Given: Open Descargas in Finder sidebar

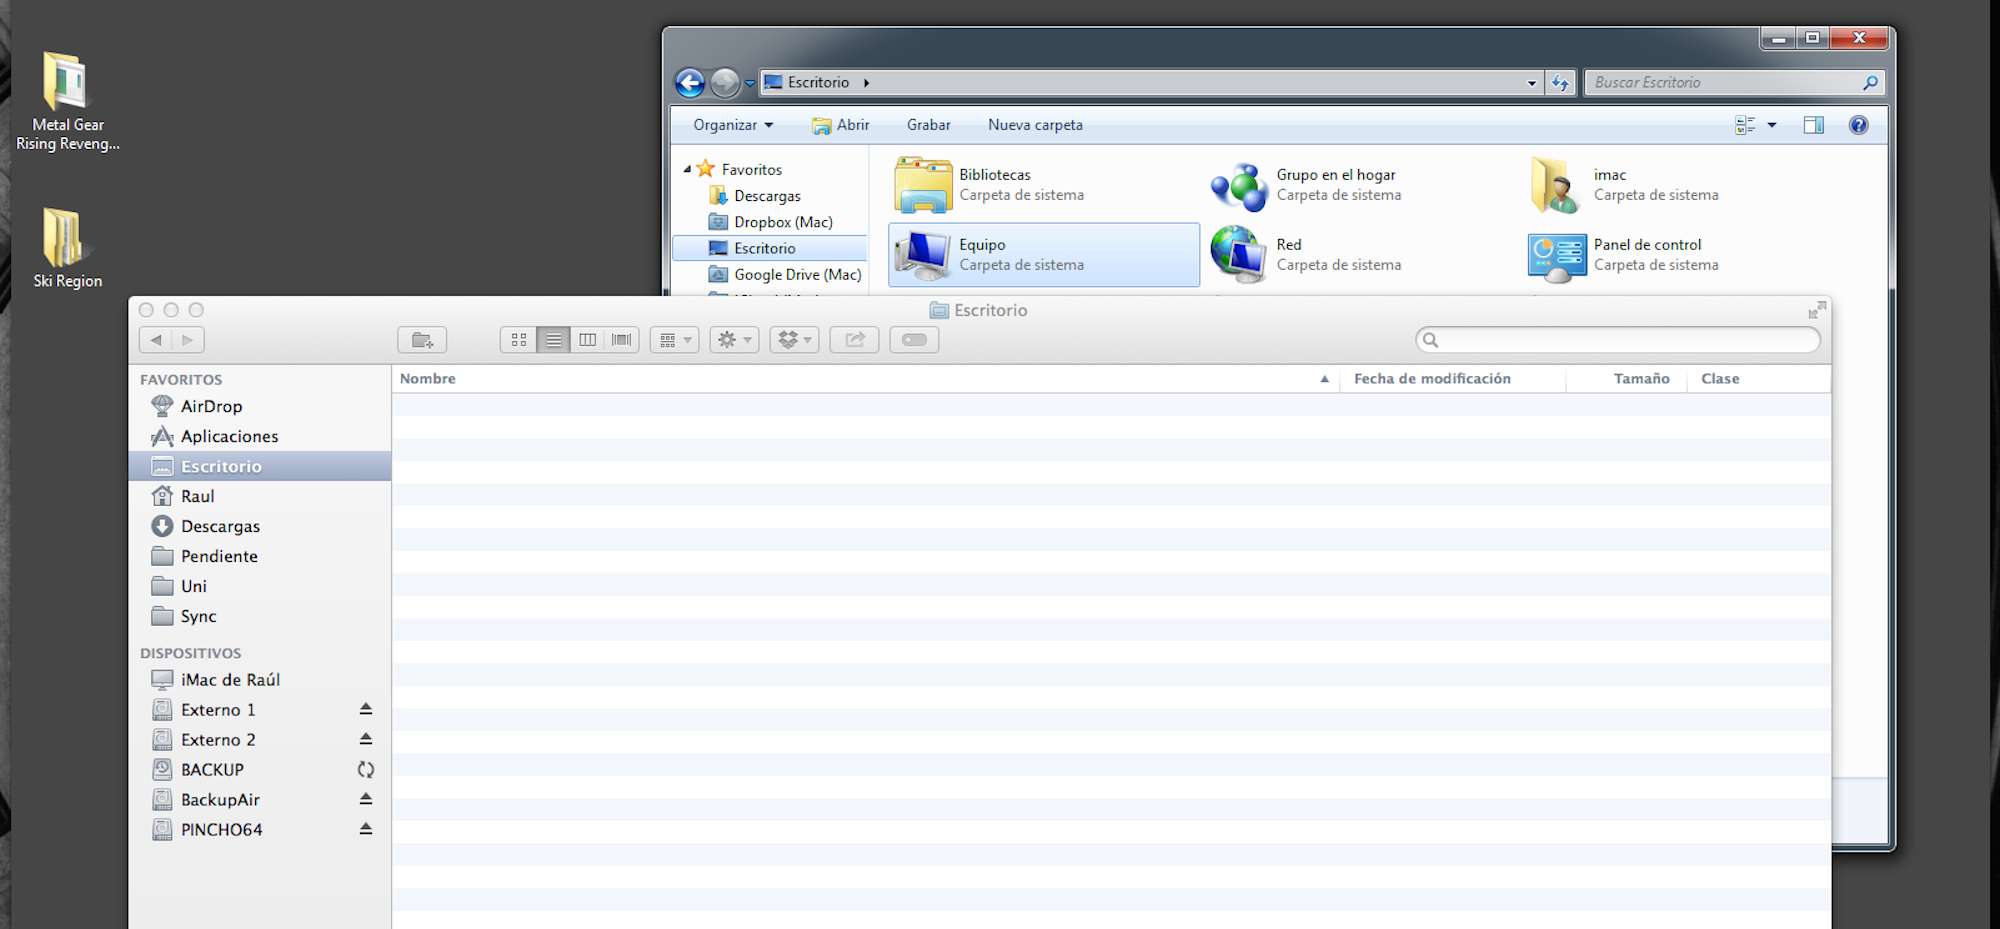Looking at the screenshot, I should [x=260, y=526].
